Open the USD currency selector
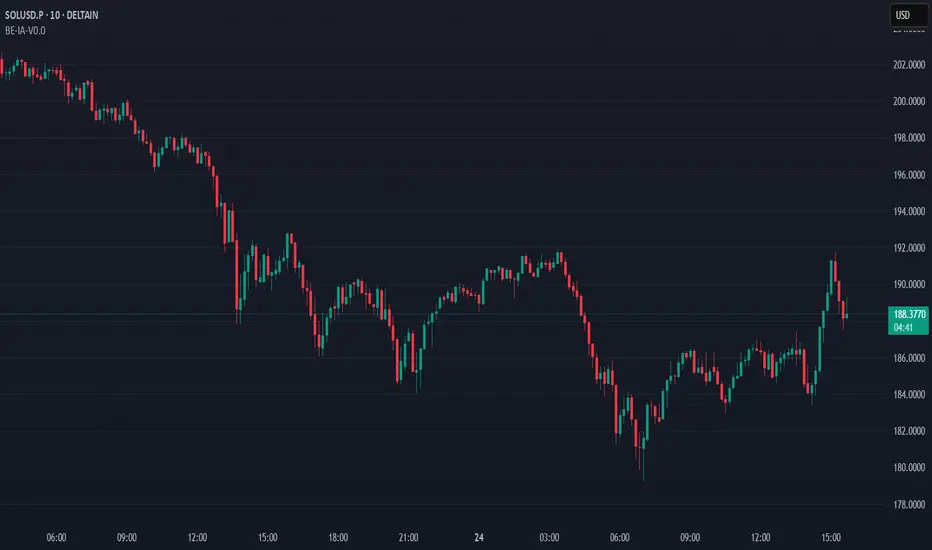Screen dimensions: 932x550 [905, 16]
